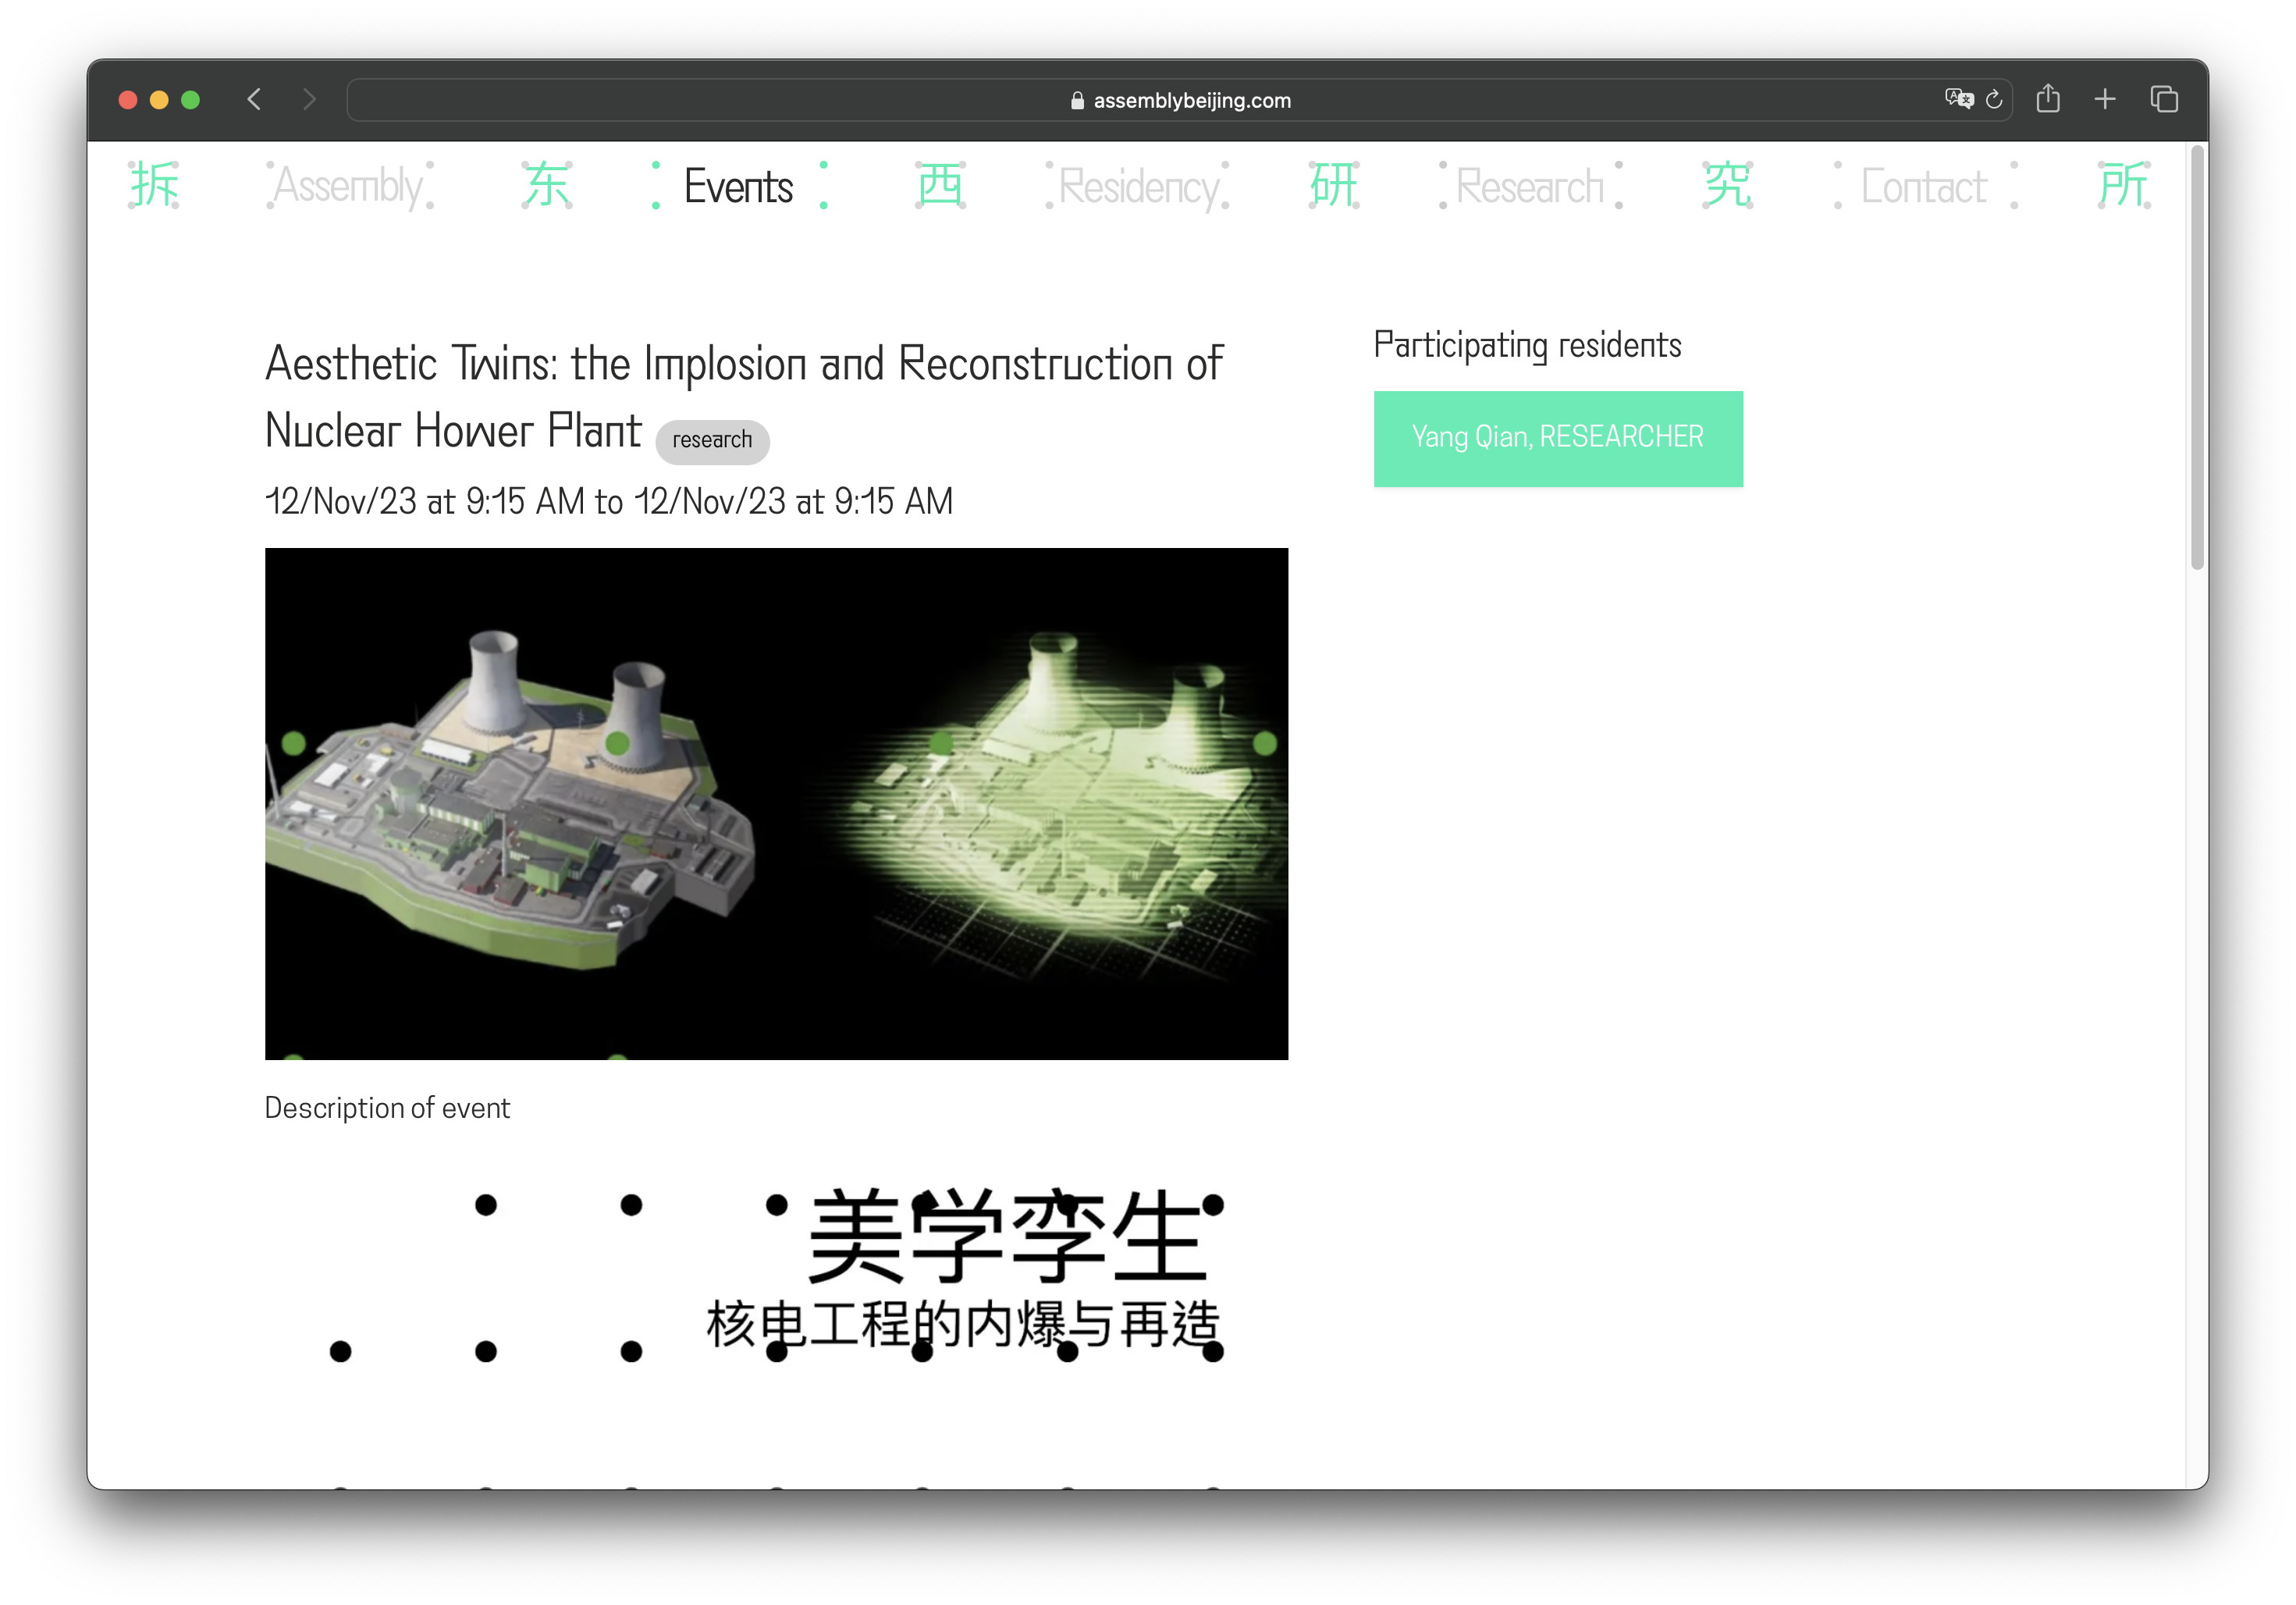The image size is (2296, 1605).
Task: Click the green 西 character
Action: (940, 185)
